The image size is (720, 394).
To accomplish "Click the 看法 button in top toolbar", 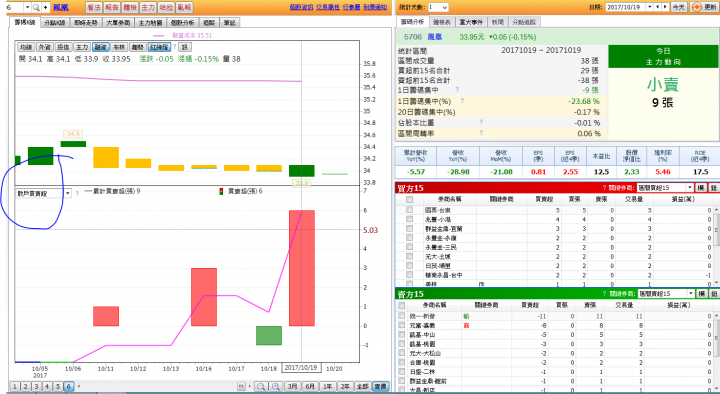I will (94, 7).
